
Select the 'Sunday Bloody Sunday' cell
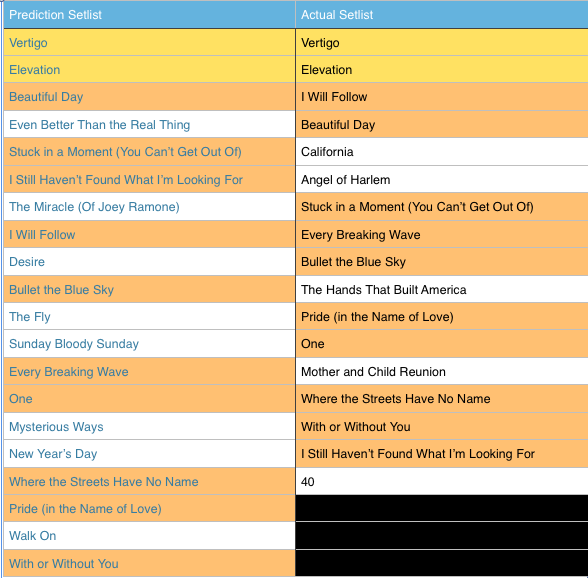[149, 344]
